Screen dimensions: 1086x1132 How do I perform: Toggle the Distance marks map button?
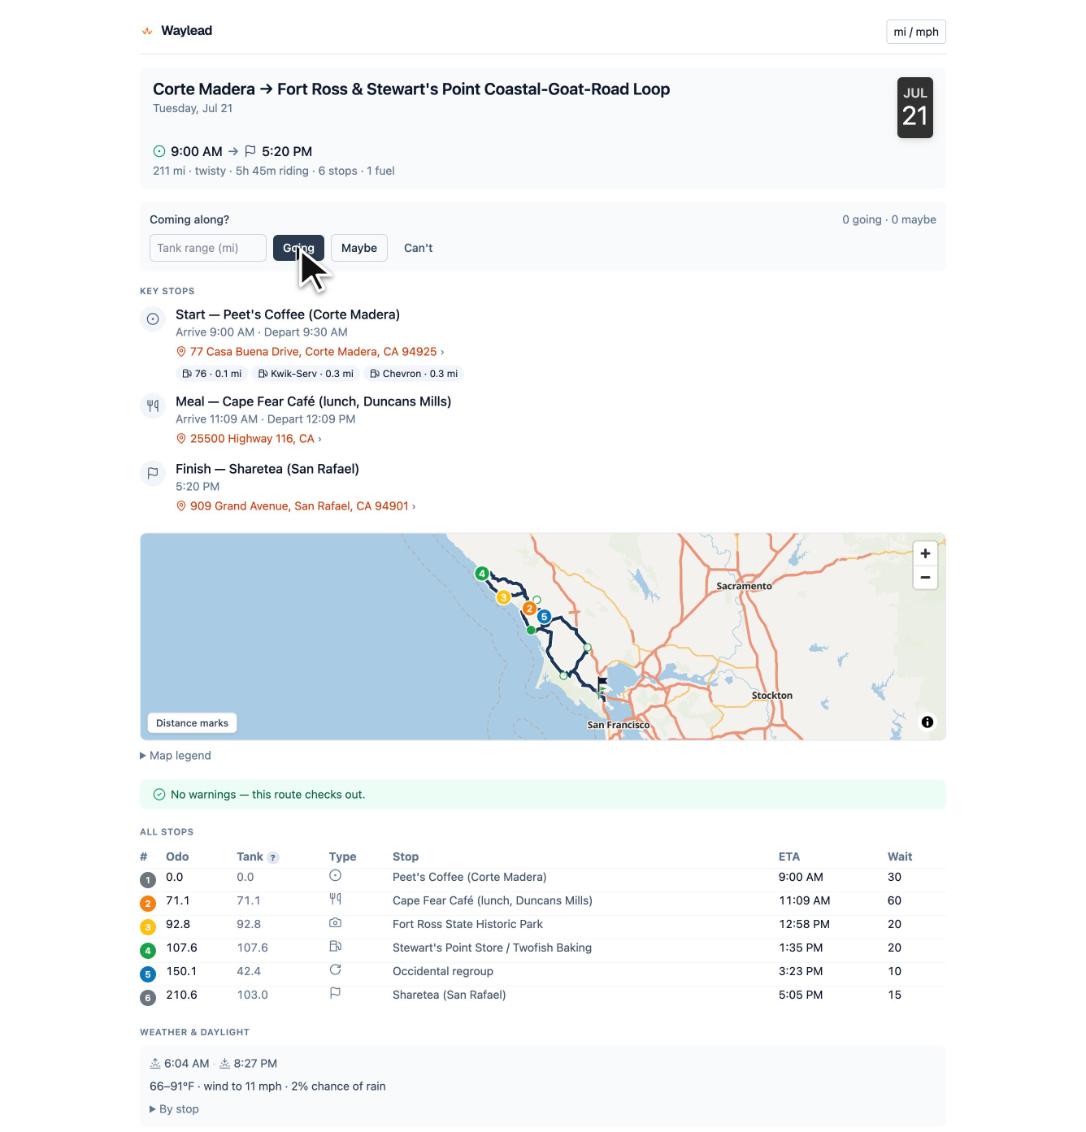[x=192, y=723]
